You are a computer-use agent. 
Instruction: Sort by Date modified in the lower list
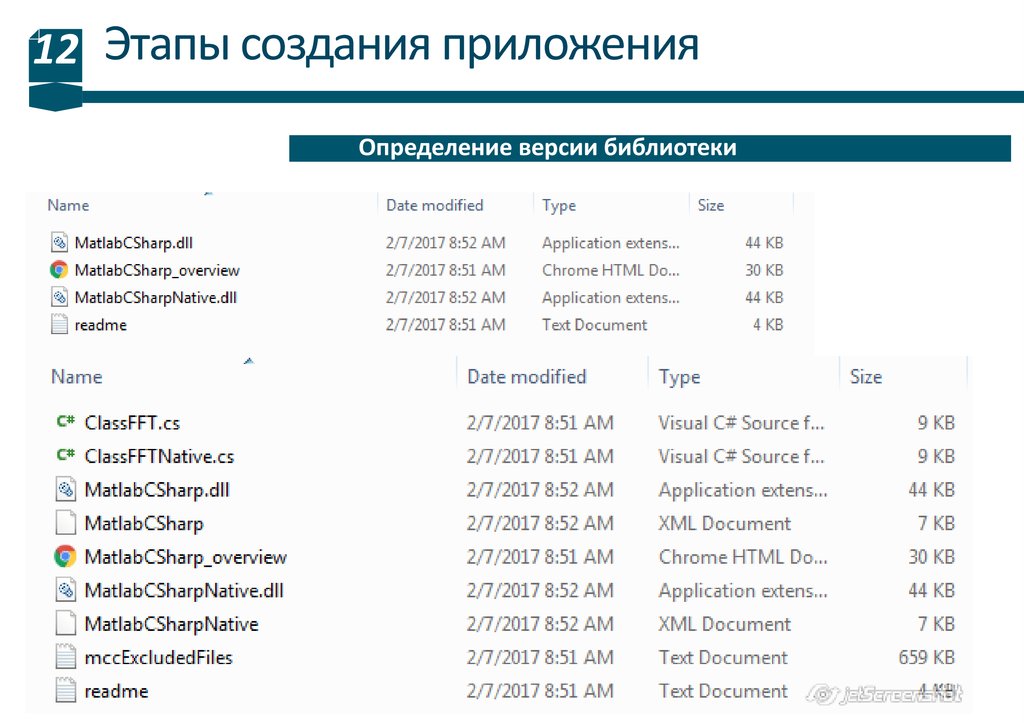coord(526,377)
